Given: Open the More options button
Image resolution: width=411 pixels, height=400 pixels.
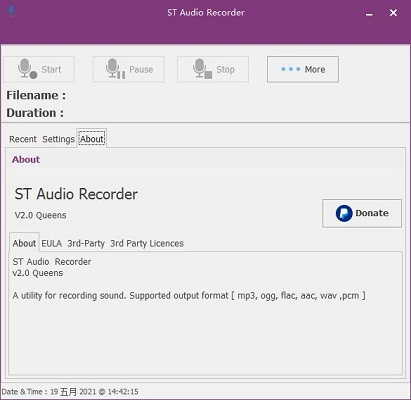Looking at the screenshot, I should coord(303,69).
